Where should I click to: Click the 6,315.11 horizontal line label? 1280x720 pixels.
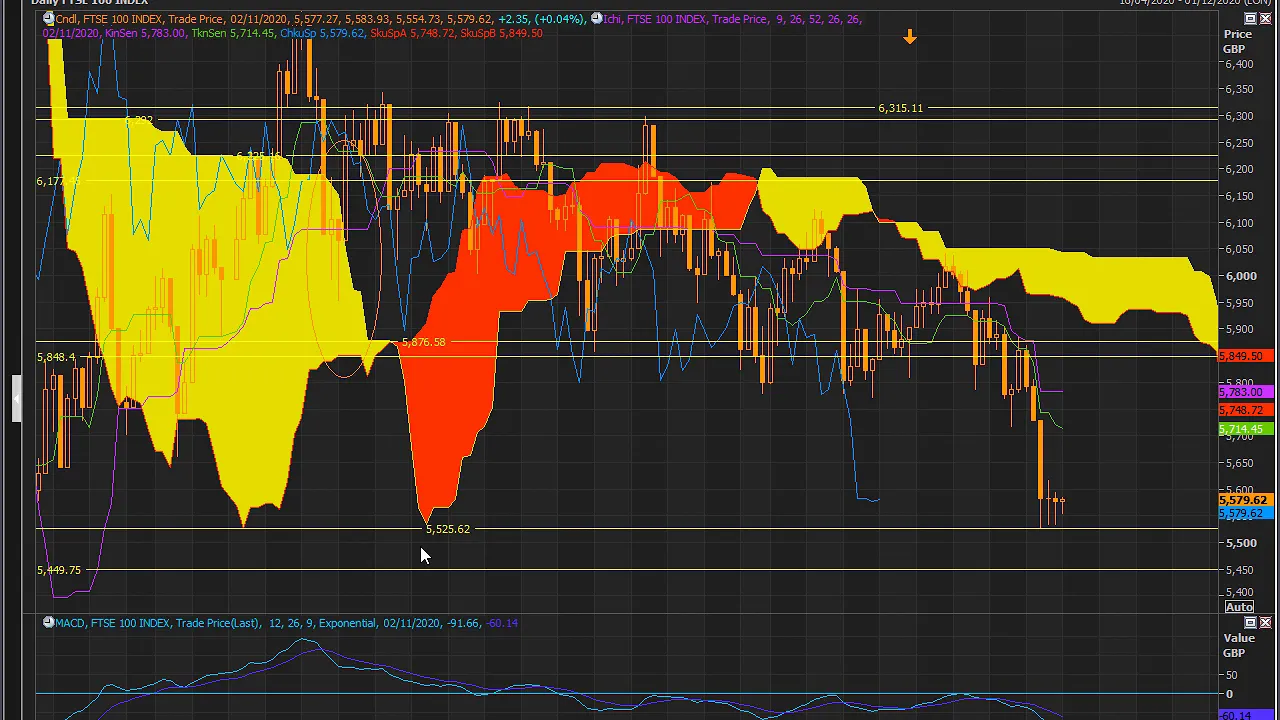(900, 108)
